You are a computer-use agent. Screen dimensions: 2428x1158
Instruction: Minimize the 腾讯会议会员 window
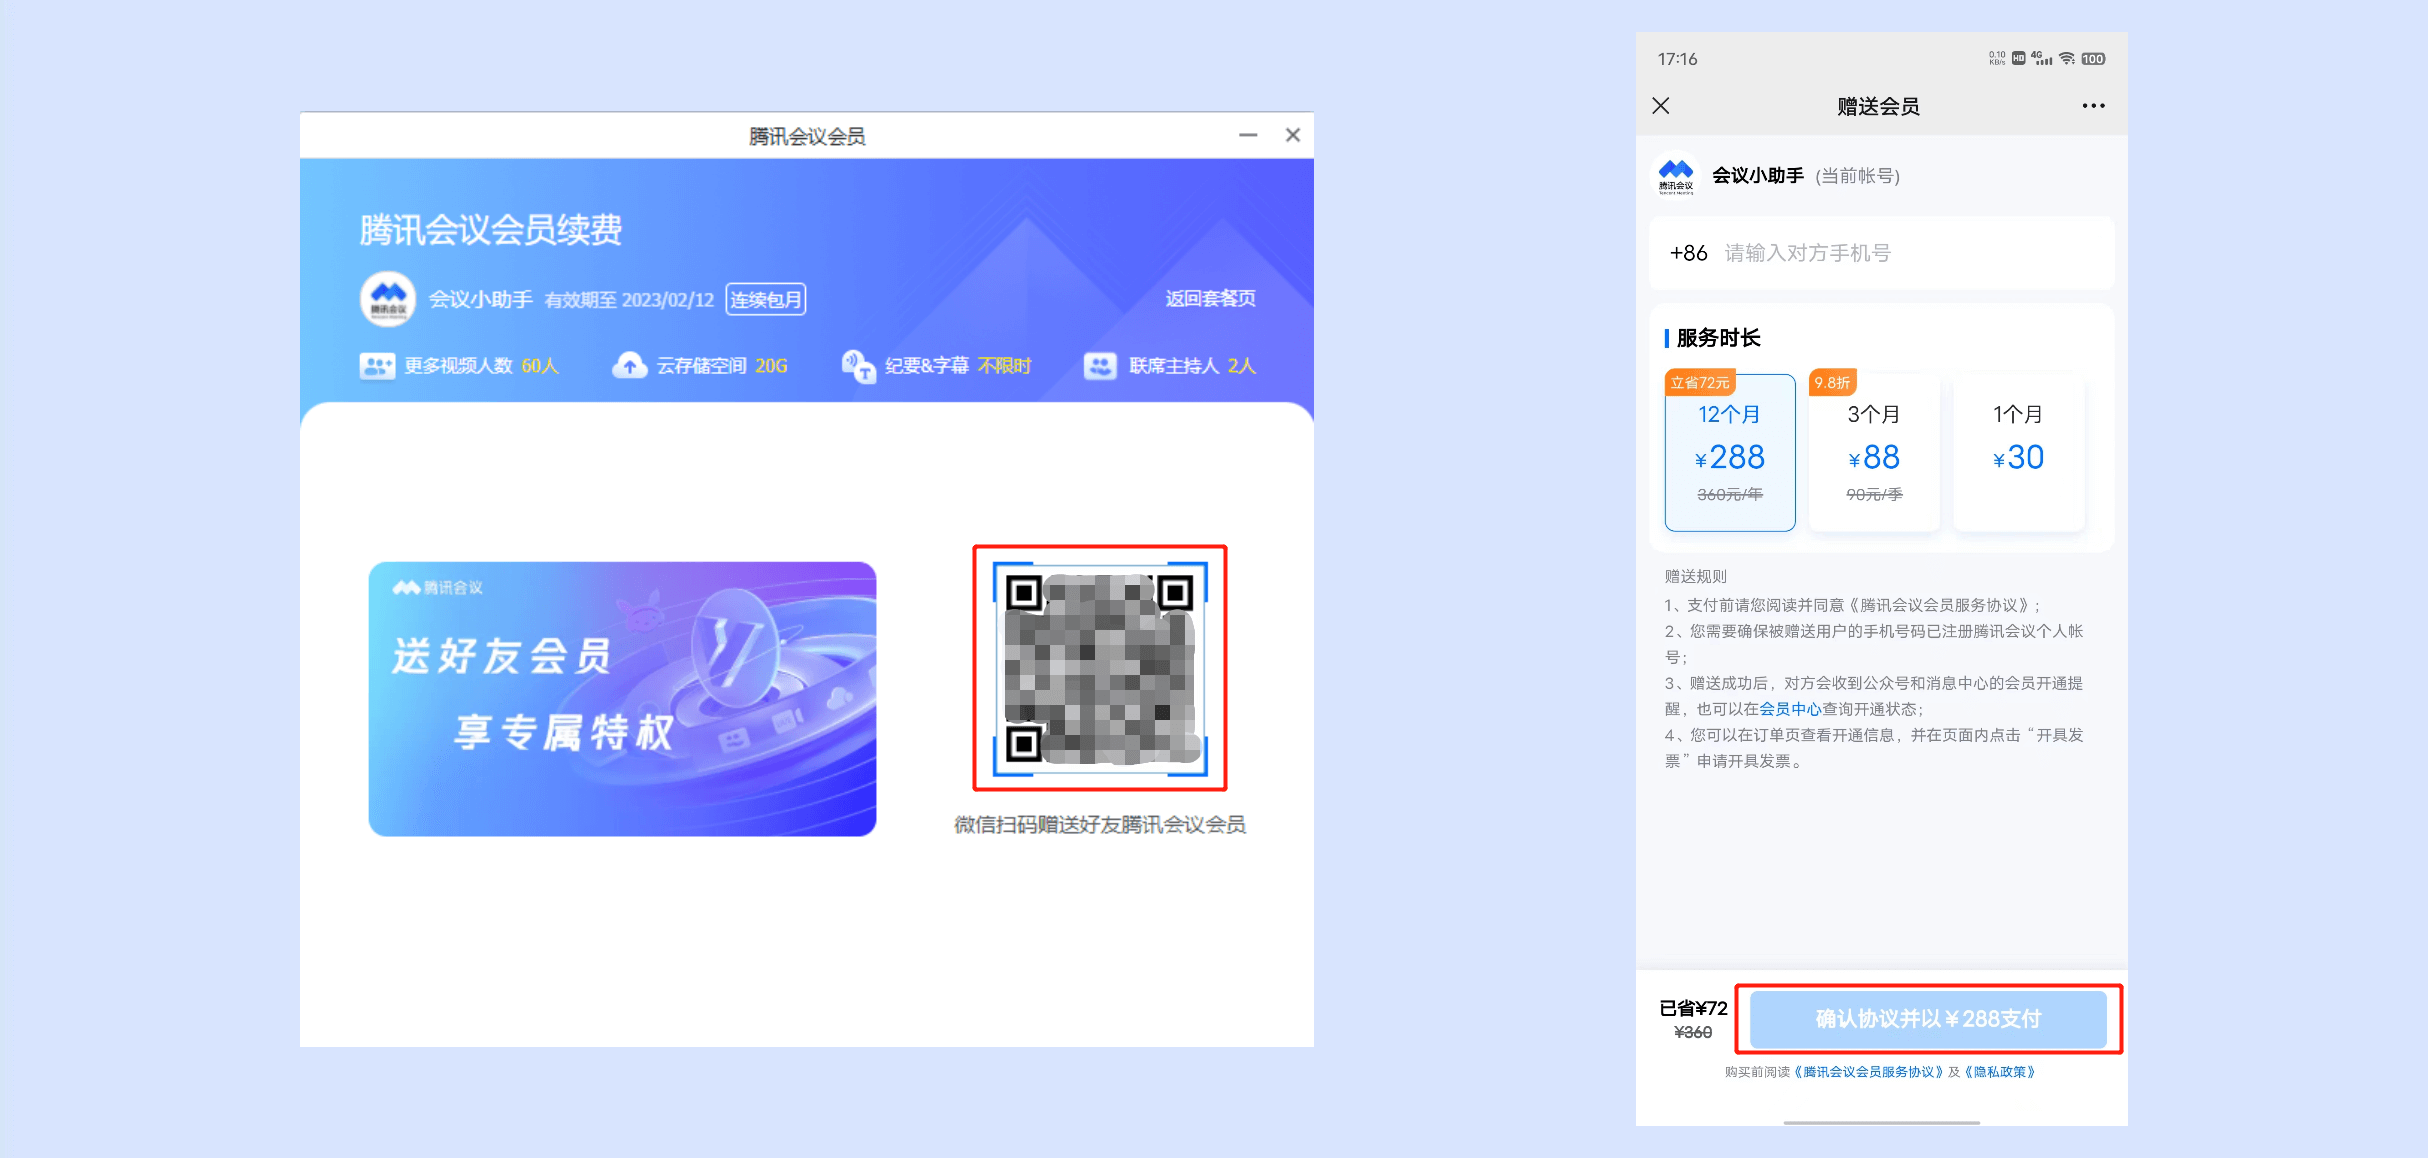coord(1248,135)
